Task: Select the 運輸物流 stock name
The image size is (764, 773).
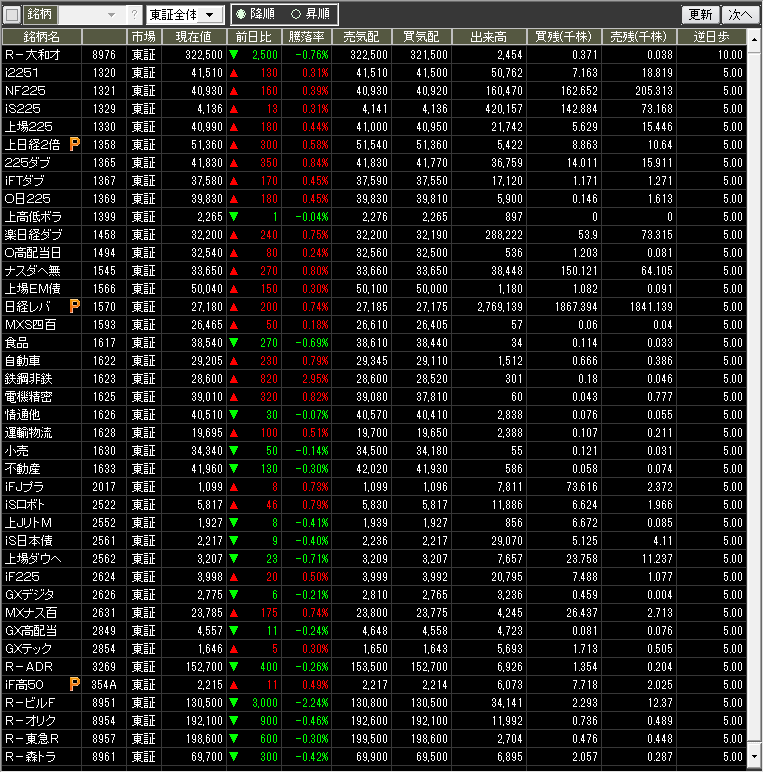Action: [x=29, y=433]
